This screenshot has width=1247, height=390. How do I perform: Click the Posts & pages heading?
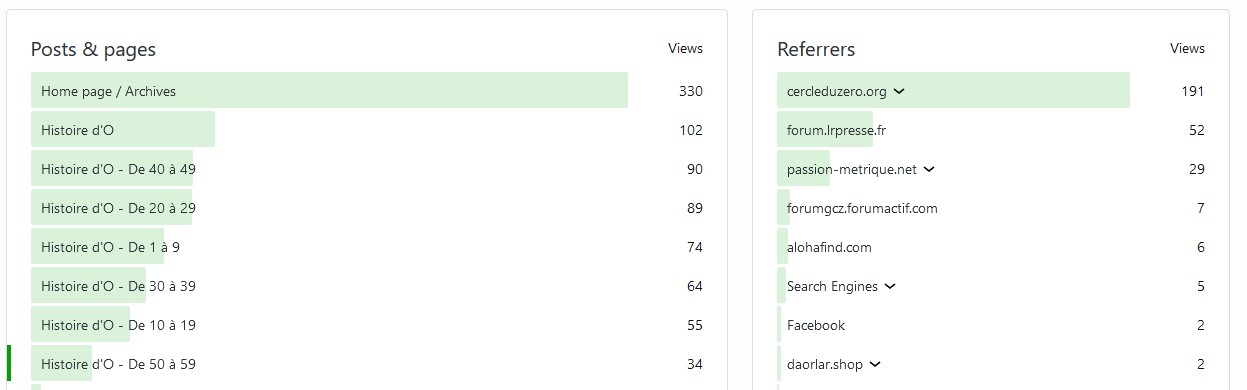pyautogui.click(x=93, y=50)
